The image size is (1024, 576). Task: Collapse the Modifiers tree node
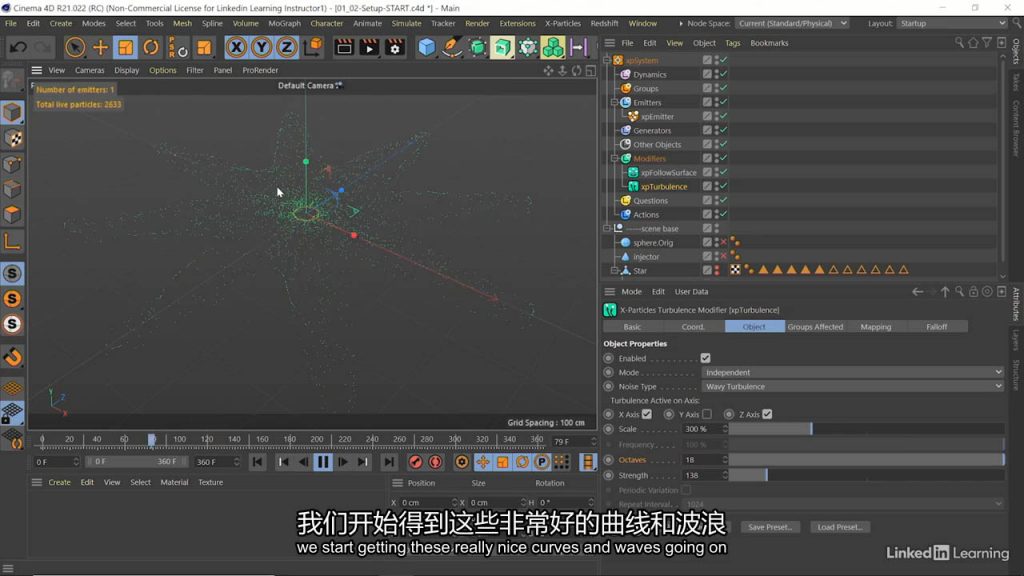coord(615,159)
